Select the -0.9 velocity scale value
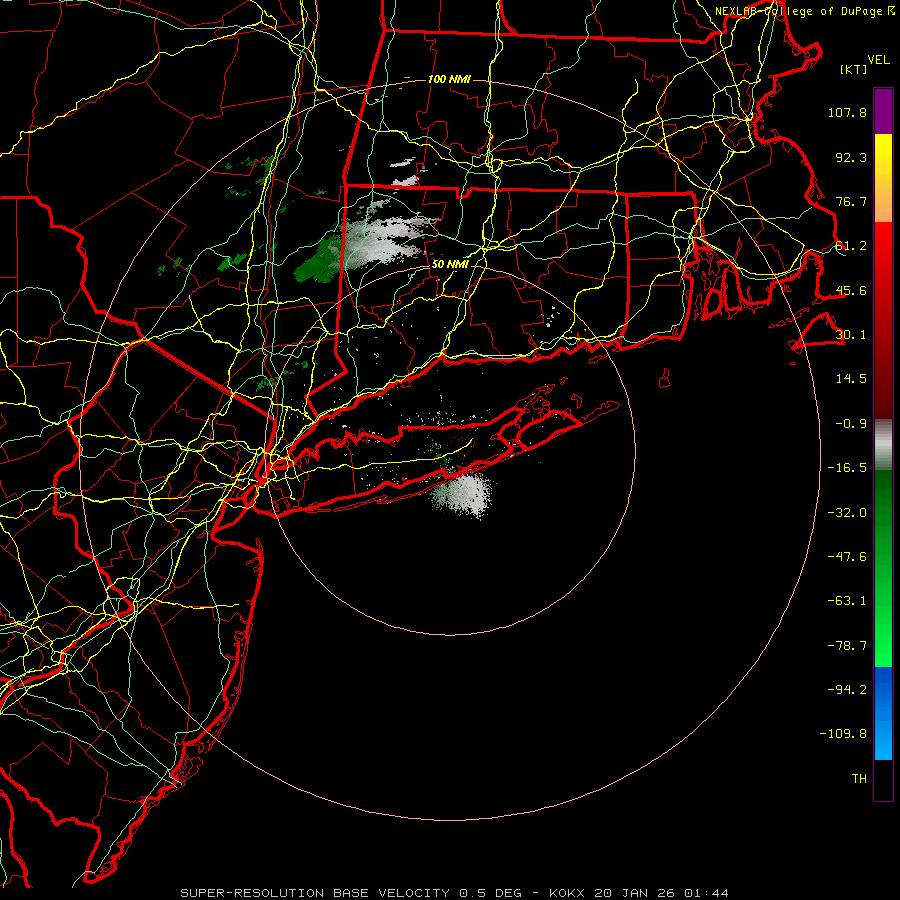 click(851, 424)
